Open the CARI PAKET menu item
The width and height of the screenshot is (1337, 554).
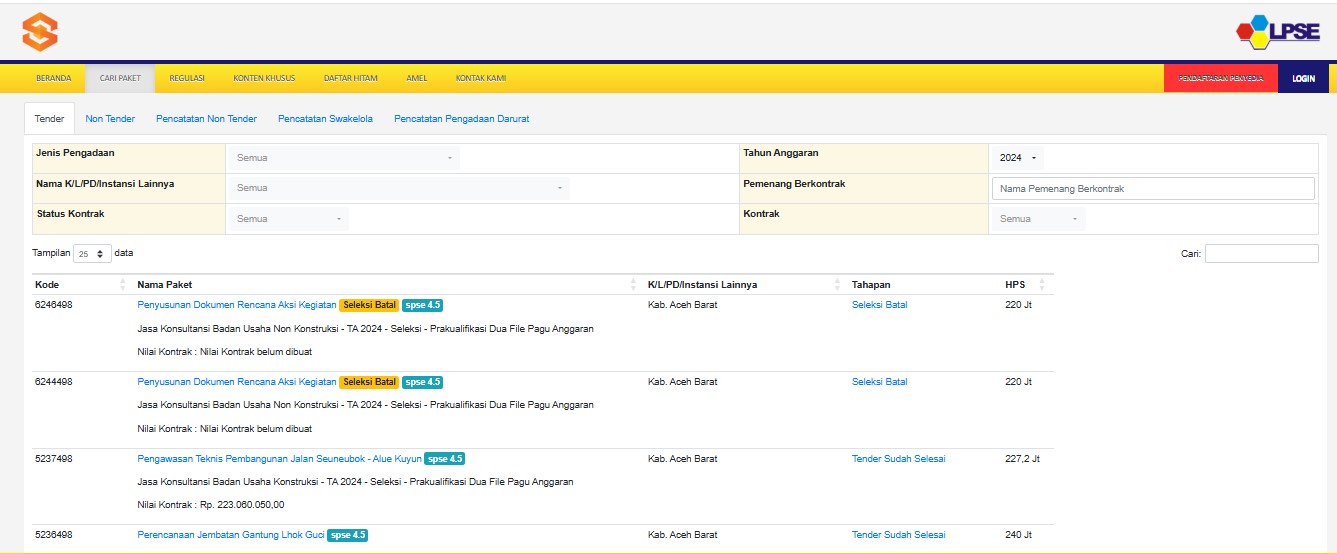click(x=120, y=78)
